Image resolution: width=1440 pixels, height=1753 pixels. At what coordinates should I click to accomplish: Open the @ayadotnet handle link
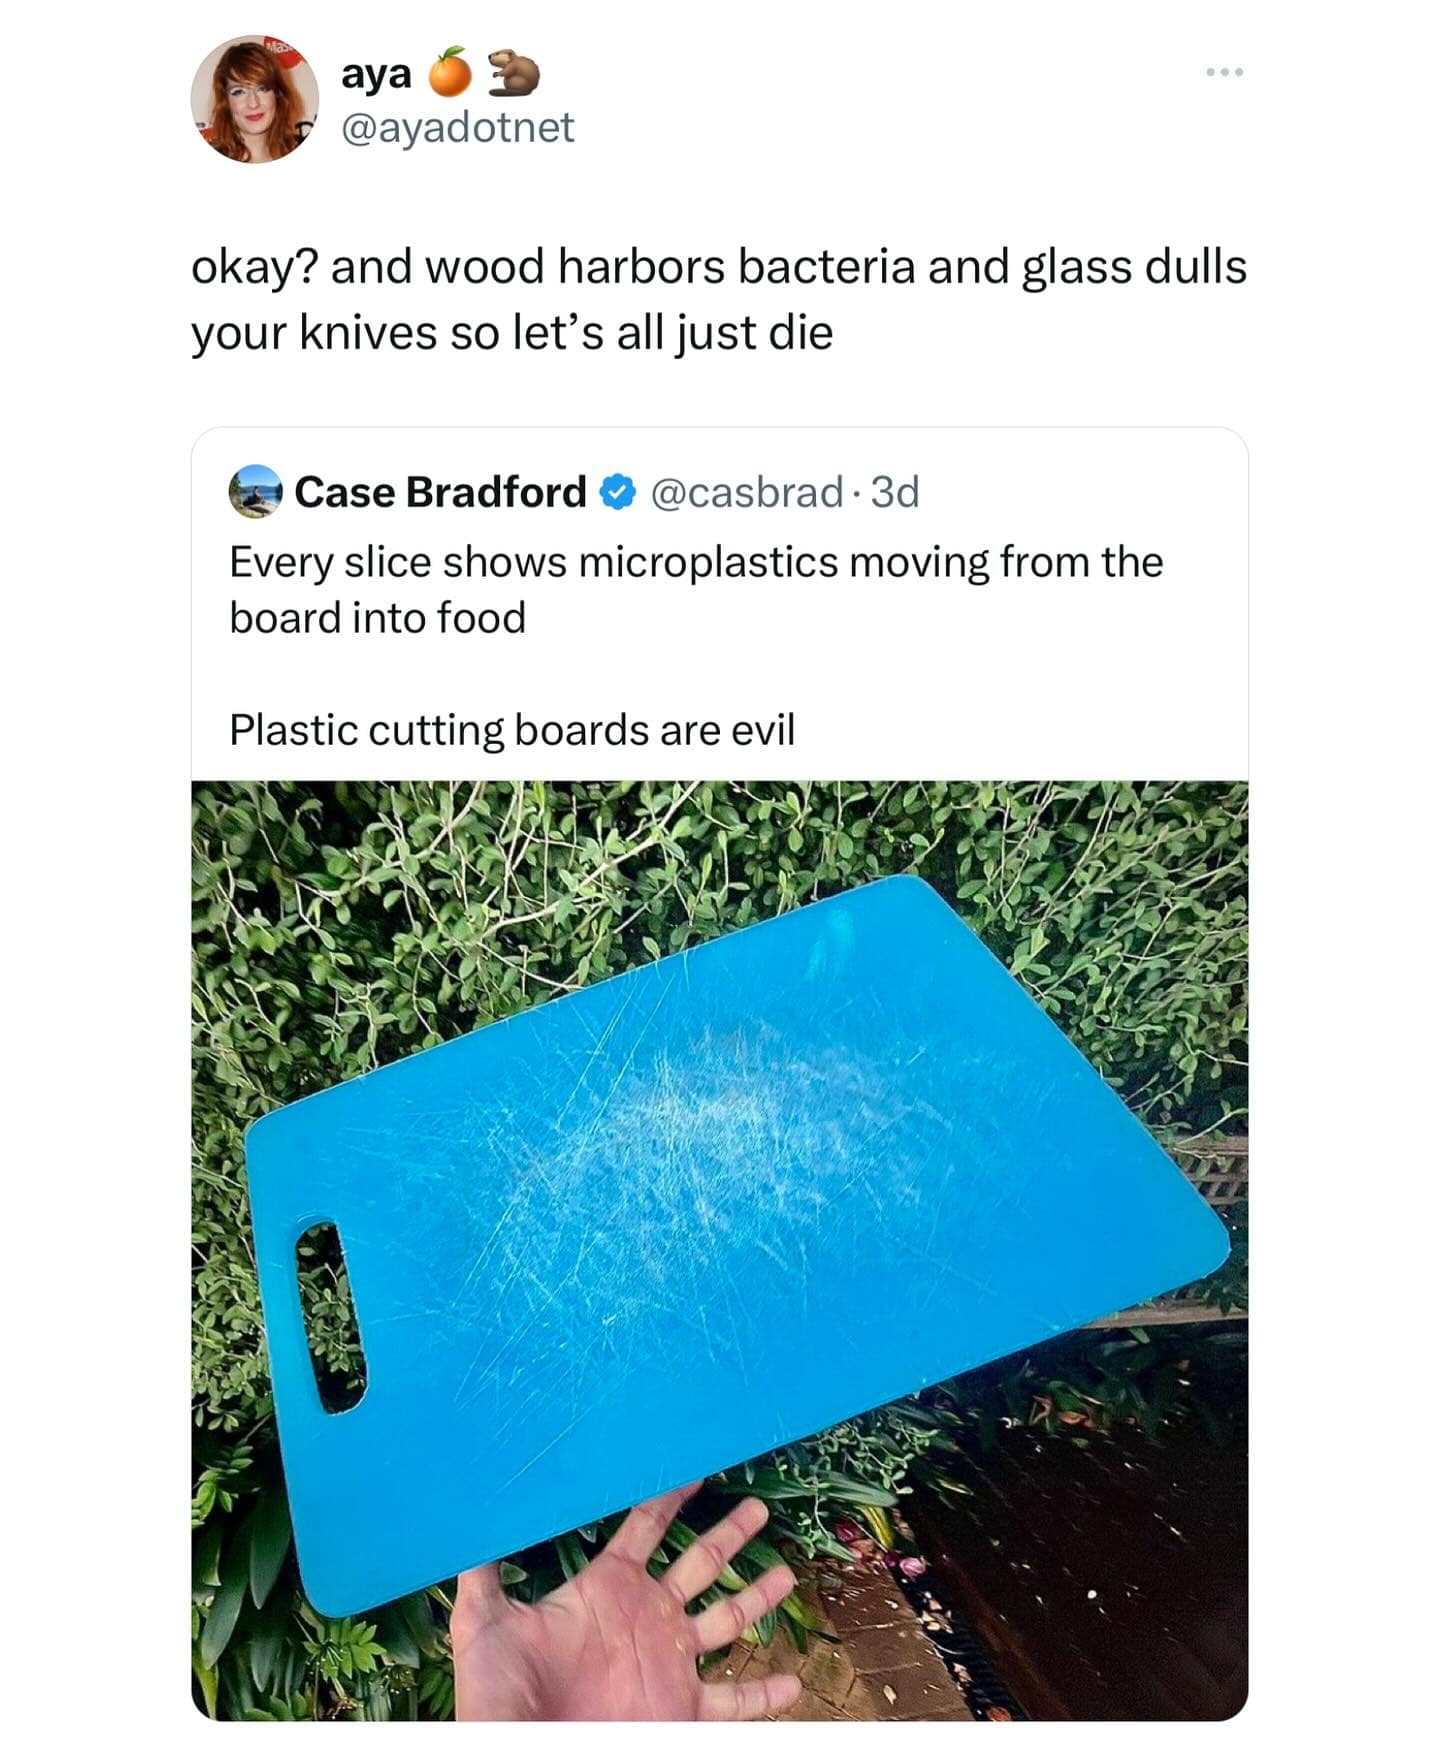point(458,127)
